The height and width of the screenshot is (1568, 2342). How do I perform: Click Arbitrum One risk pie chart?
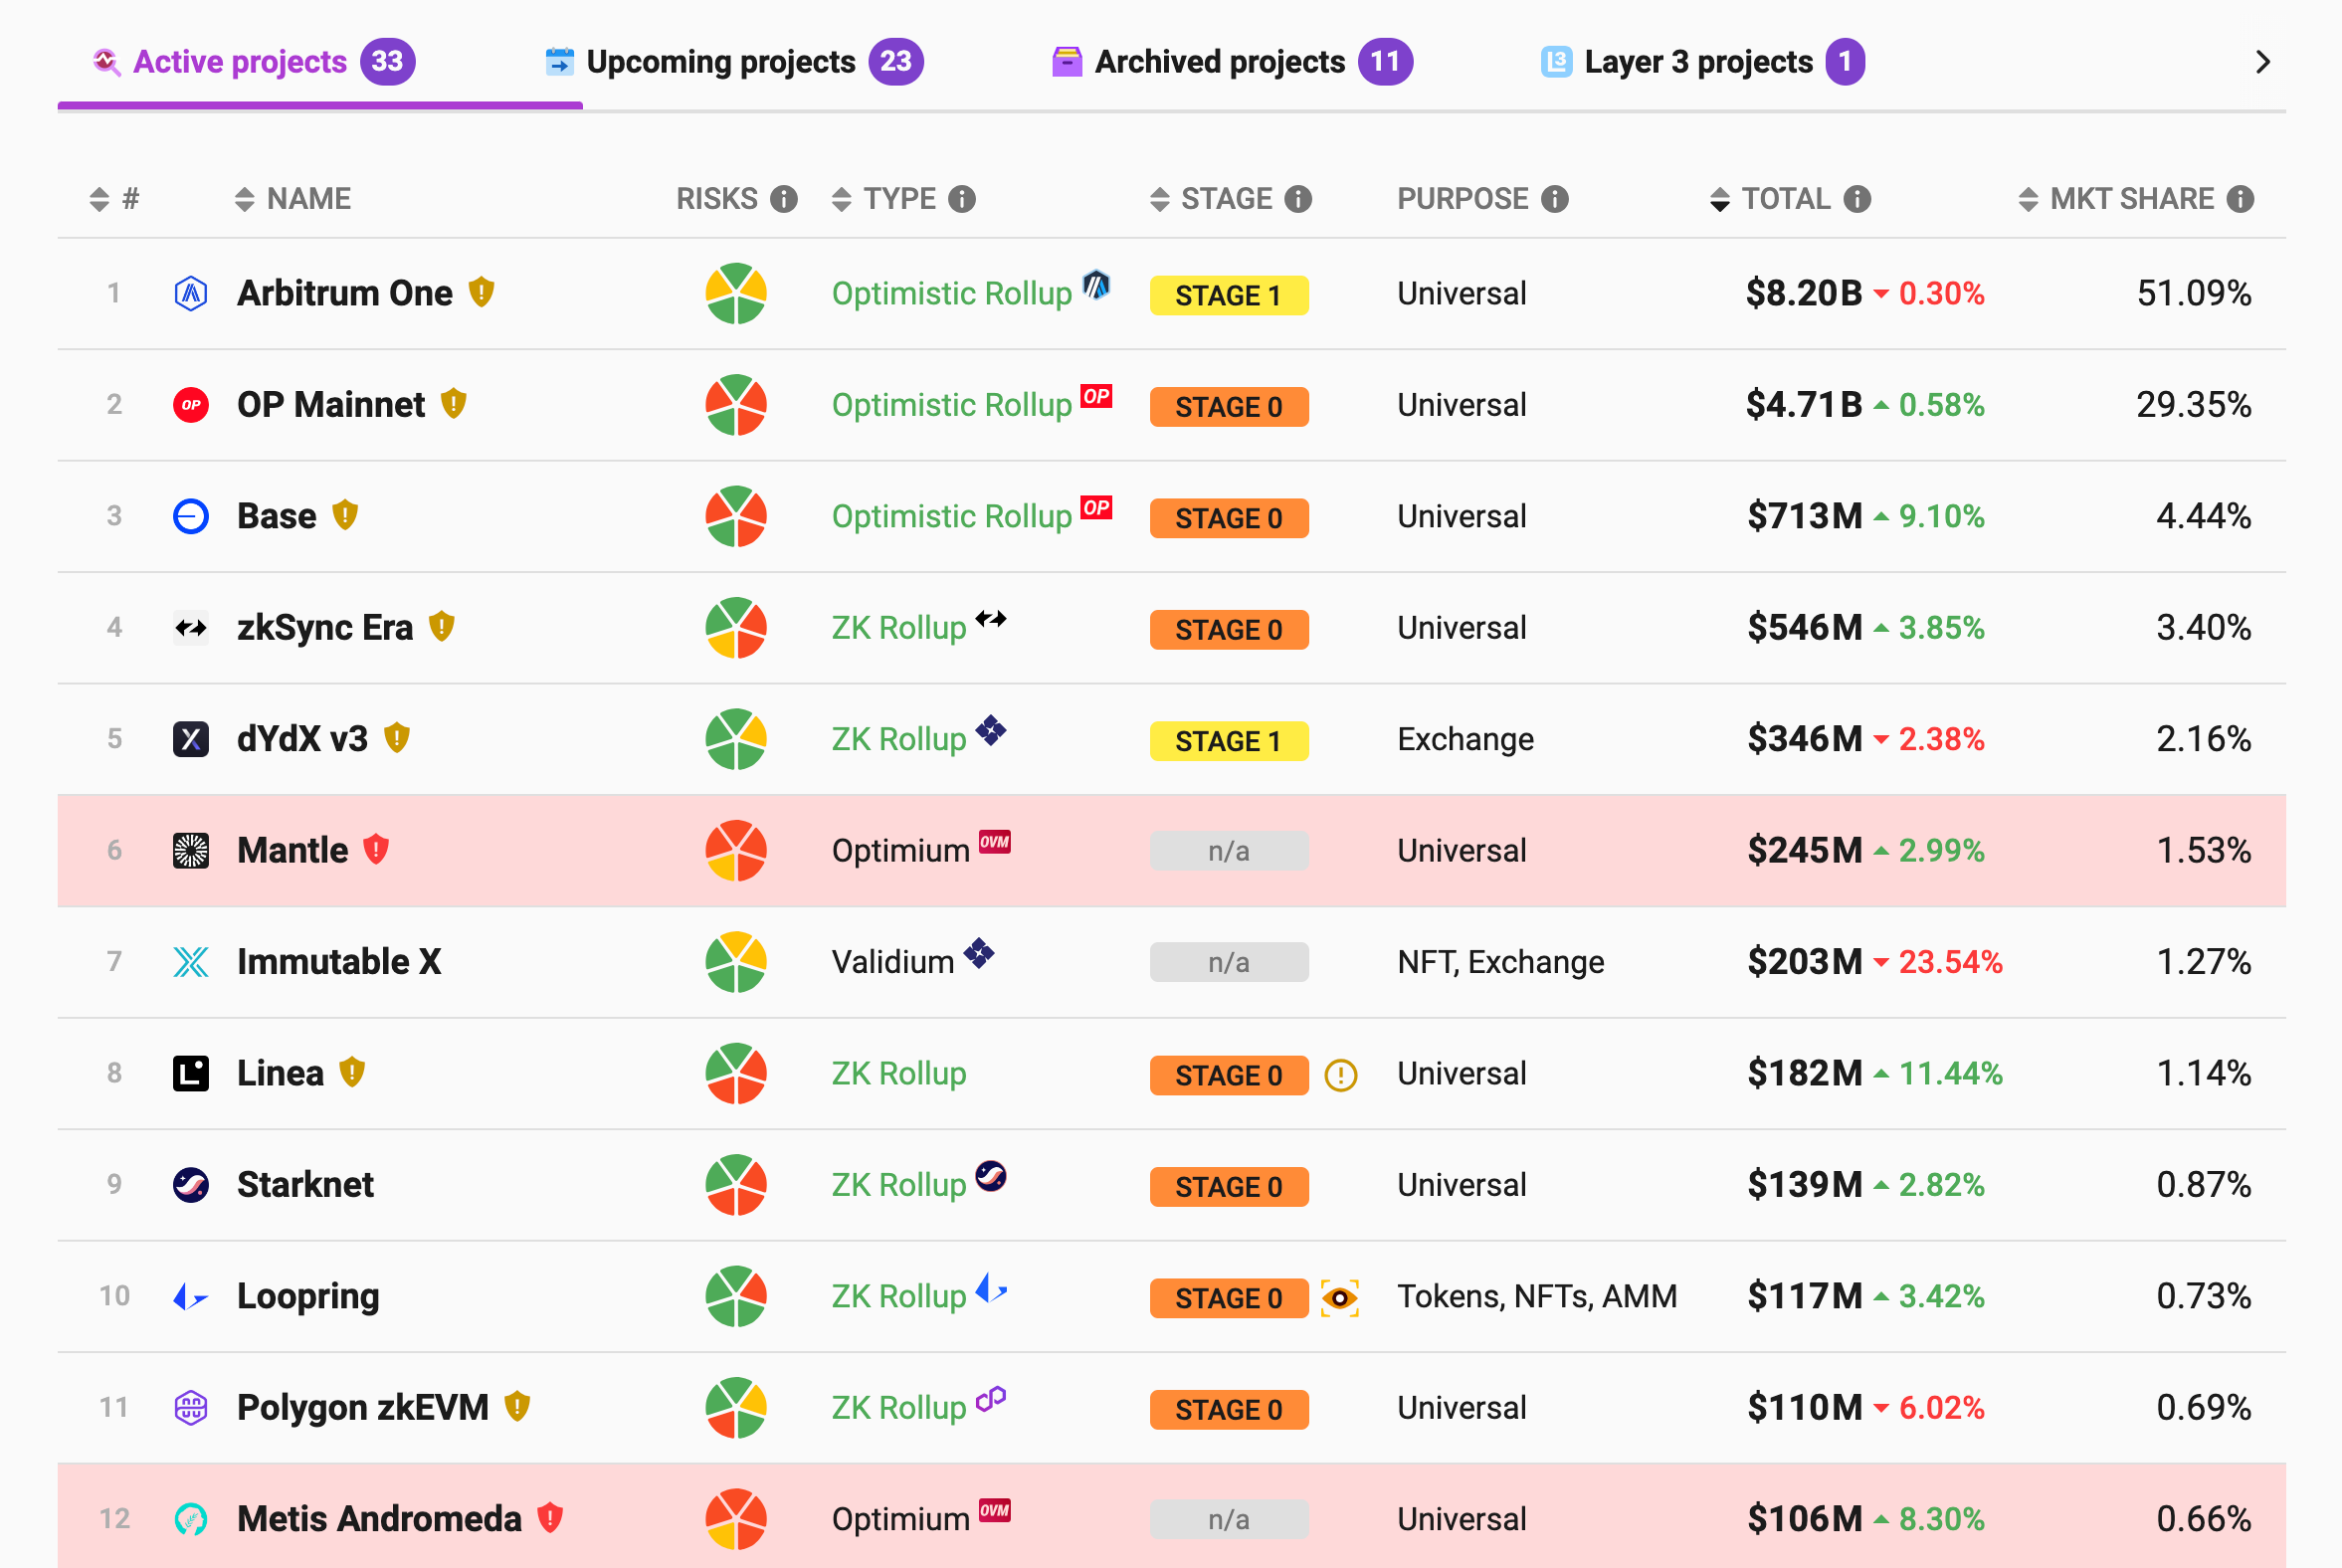click(736, 293)
